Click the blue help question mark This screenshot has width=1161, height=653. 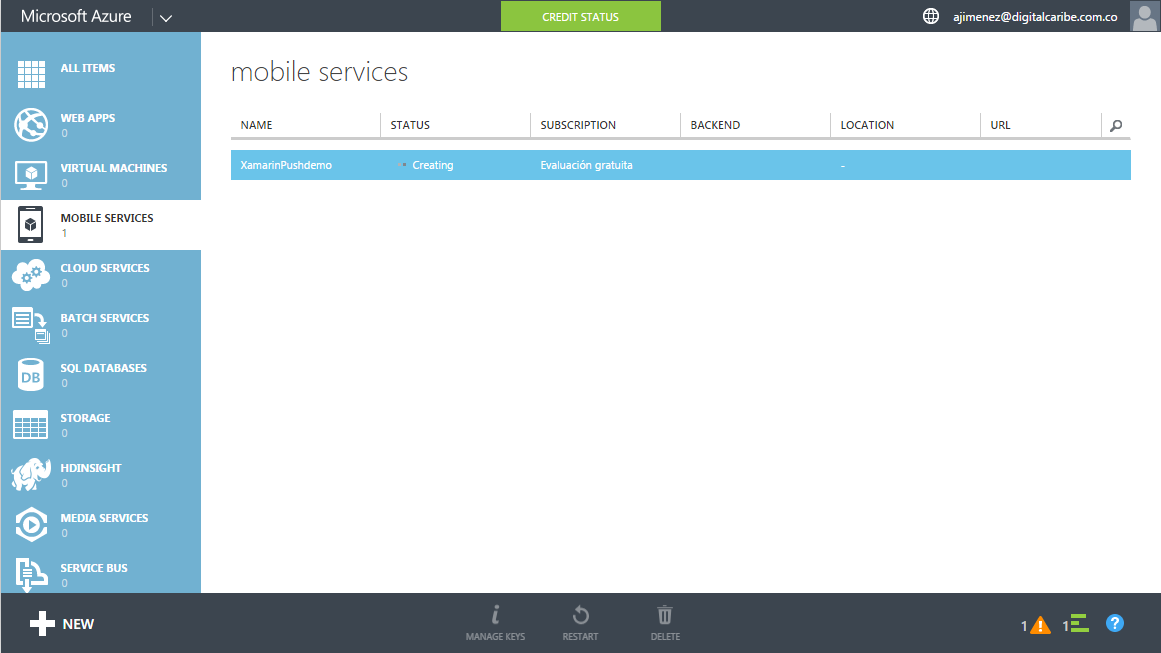pos(1115,623)
